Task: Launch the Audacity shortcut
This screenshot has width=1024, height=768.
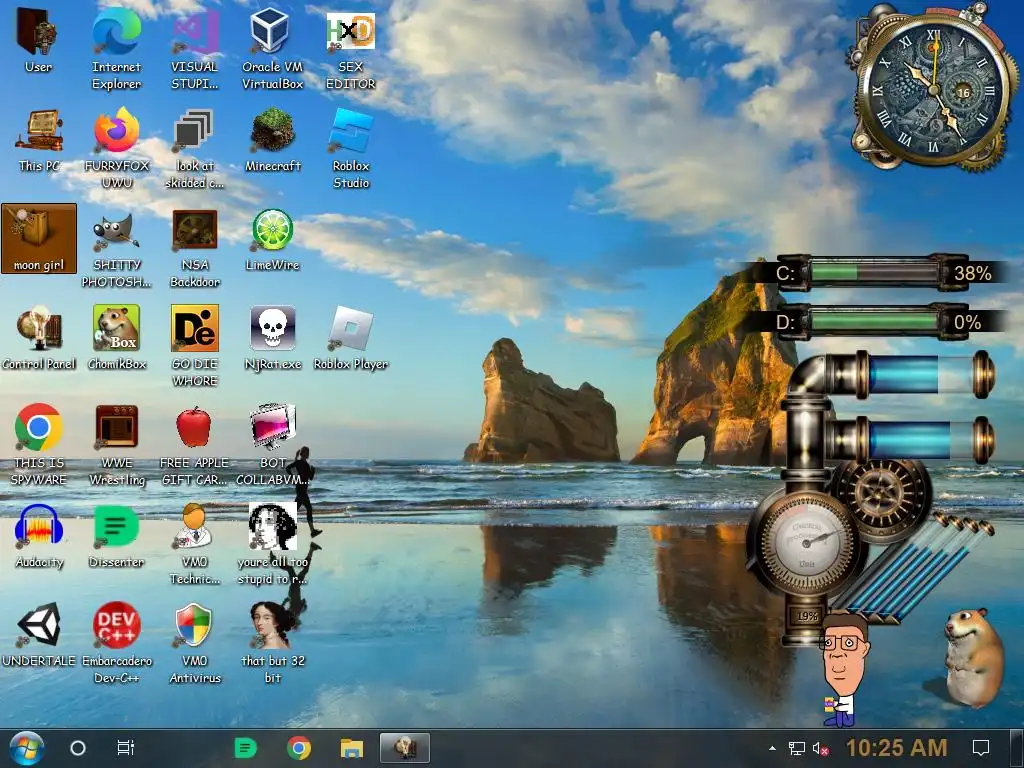Action: [x=39, y=536]
